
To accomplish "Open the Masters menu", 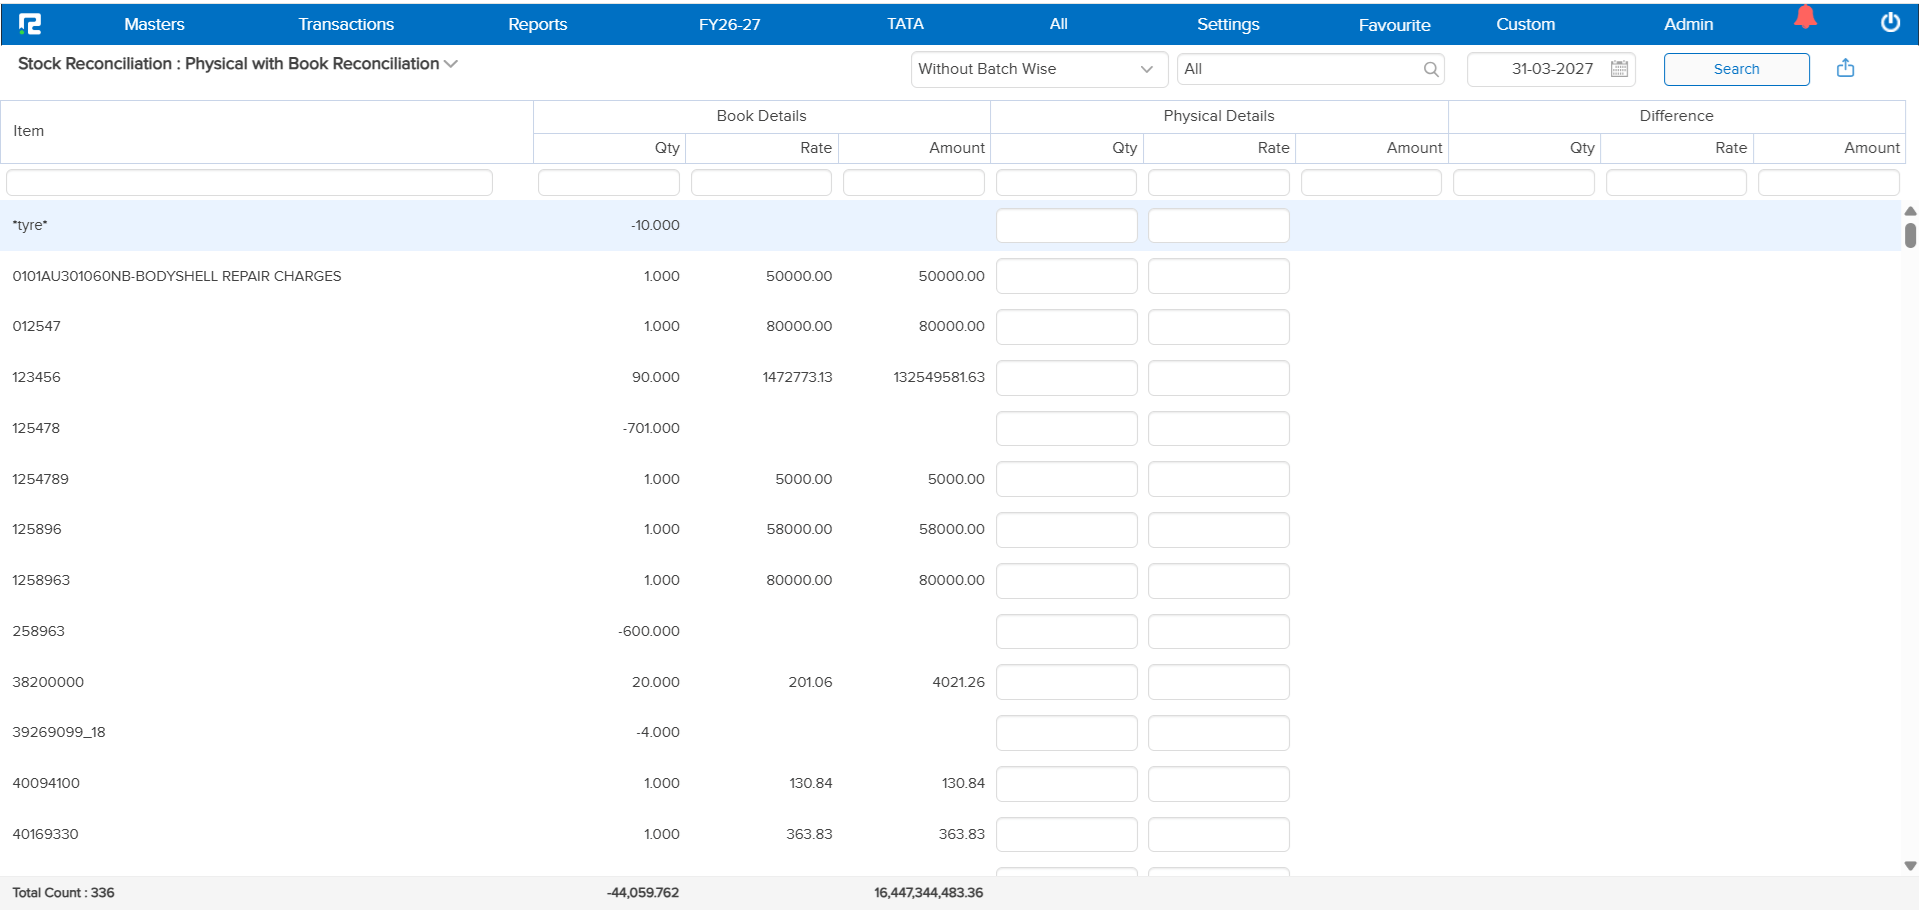I will pos(154,24).
